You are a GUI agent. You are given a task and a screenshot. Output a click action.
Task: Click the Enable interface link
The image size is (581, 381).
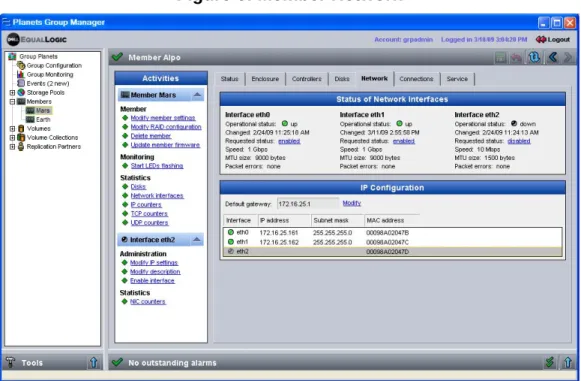(x=152, y=281)
